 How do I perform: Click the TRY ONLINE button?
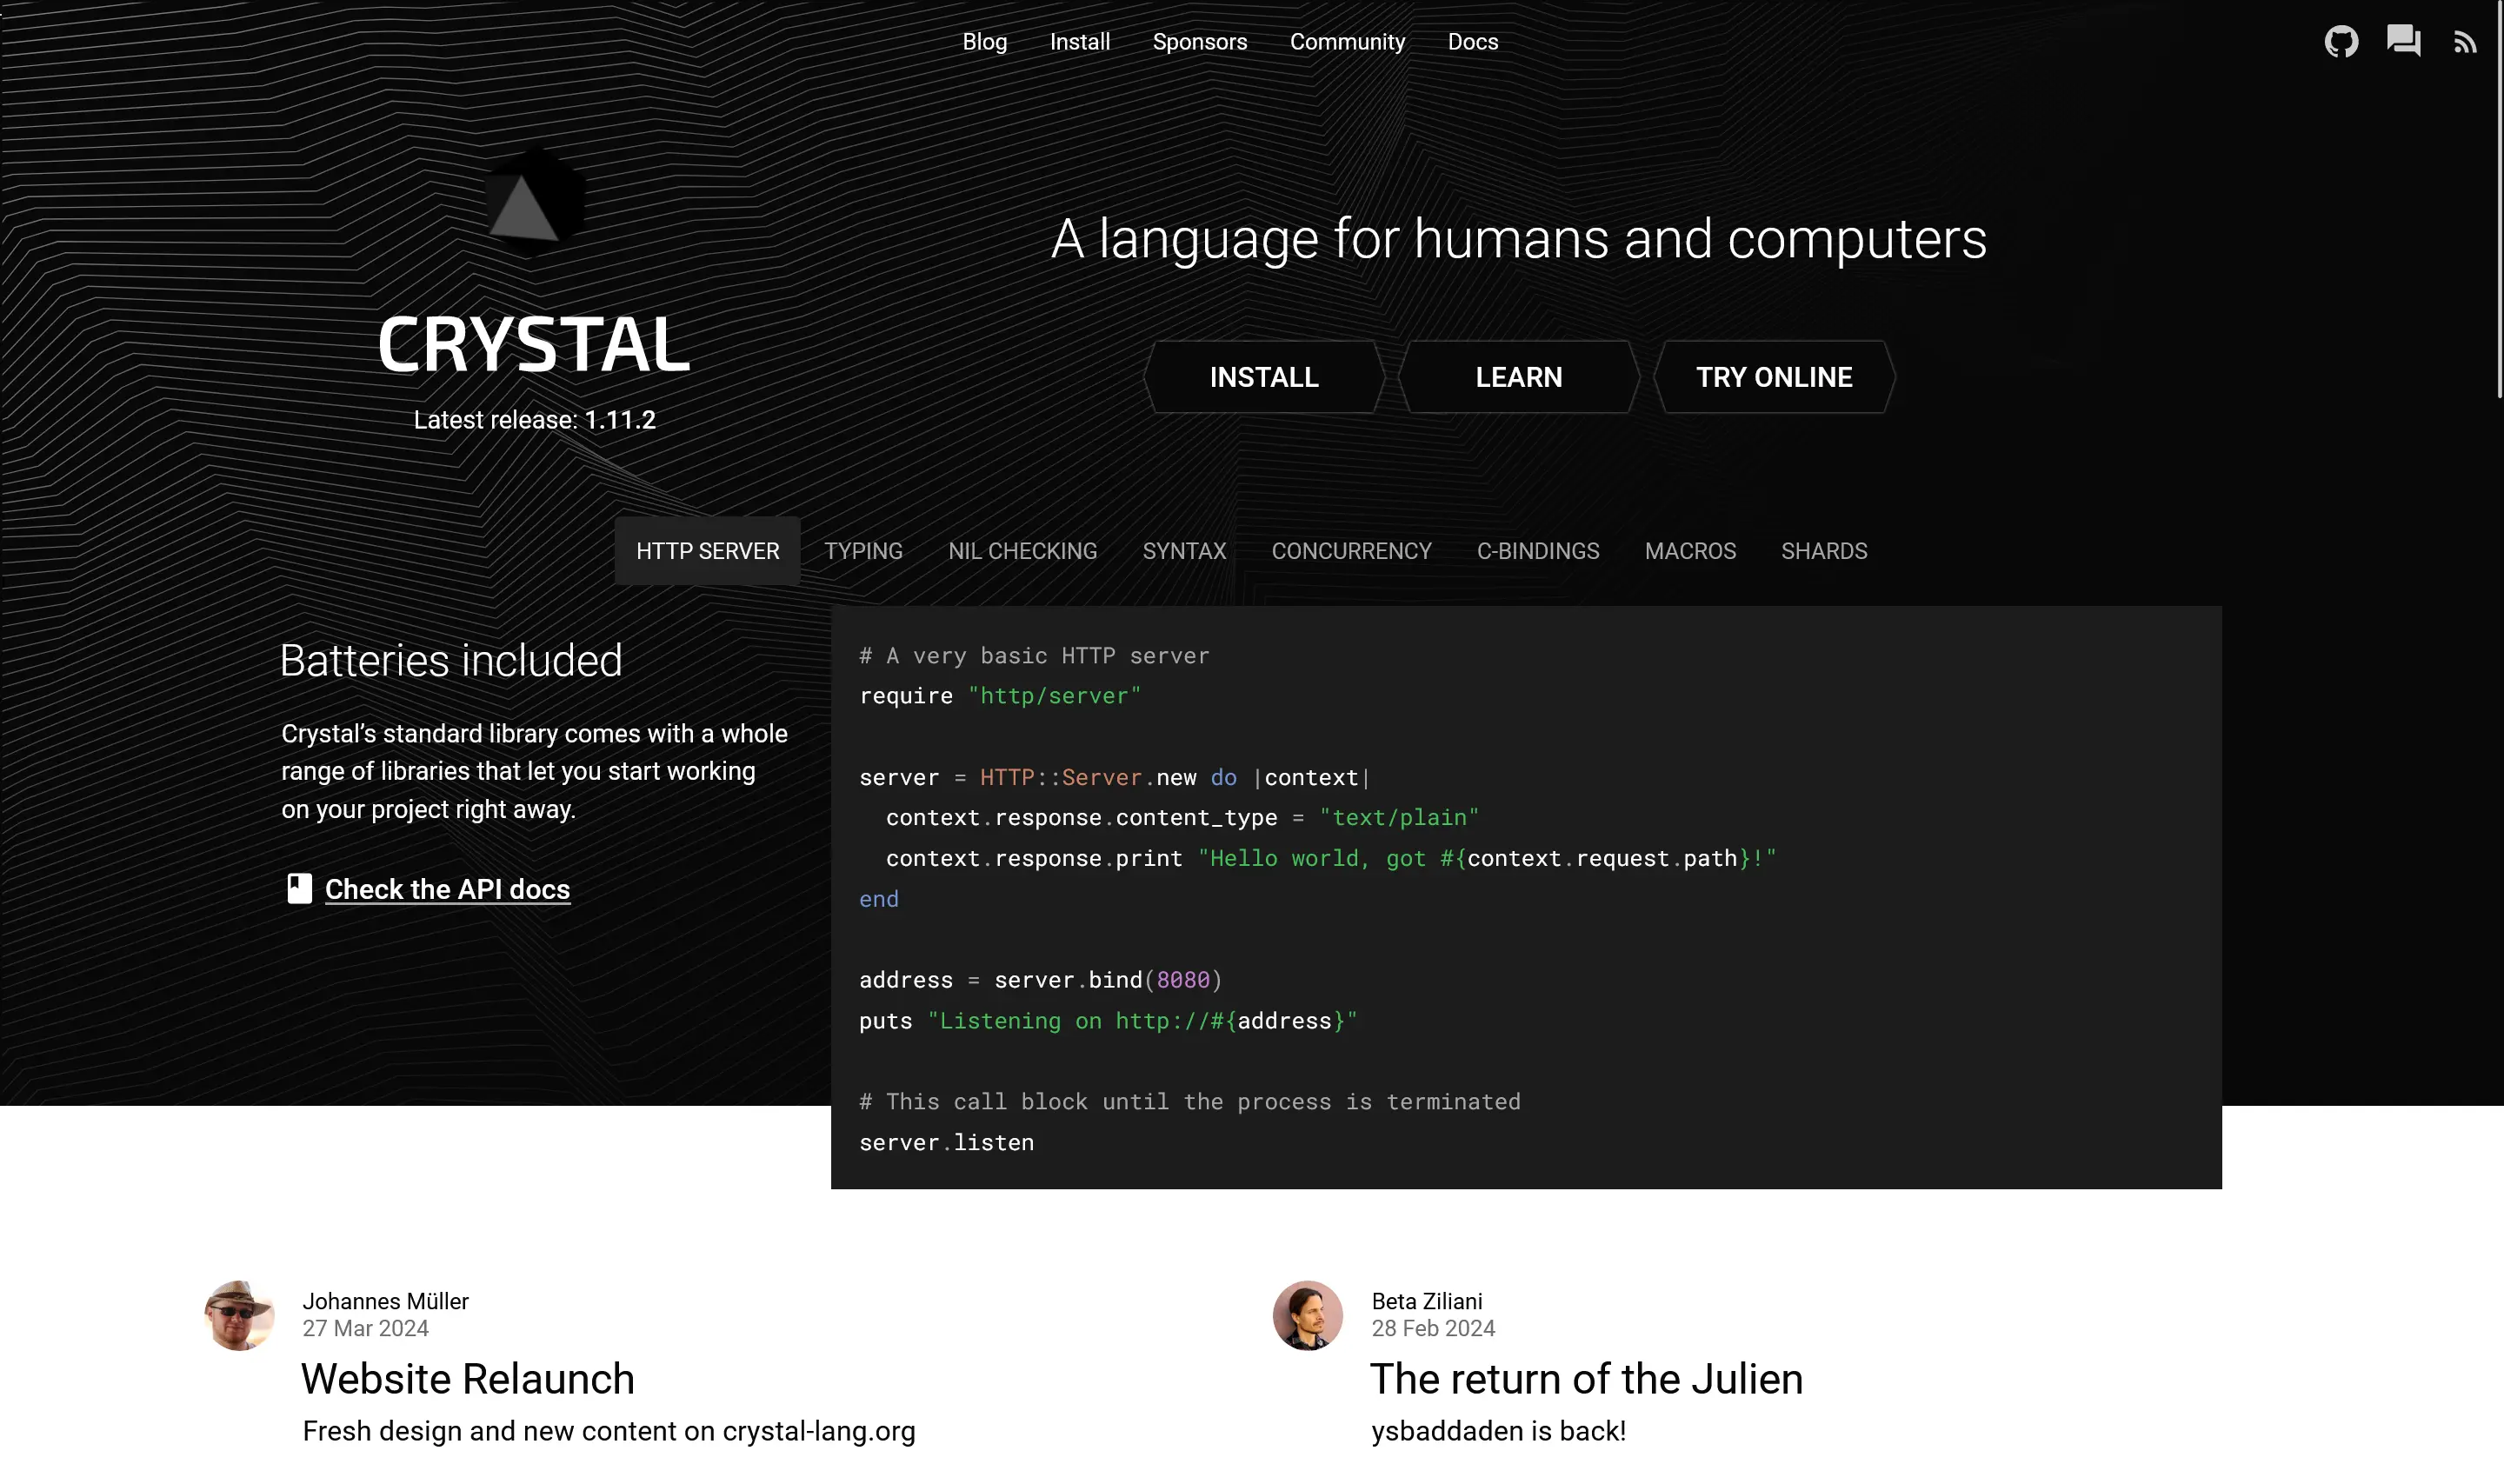[1773, 377]
